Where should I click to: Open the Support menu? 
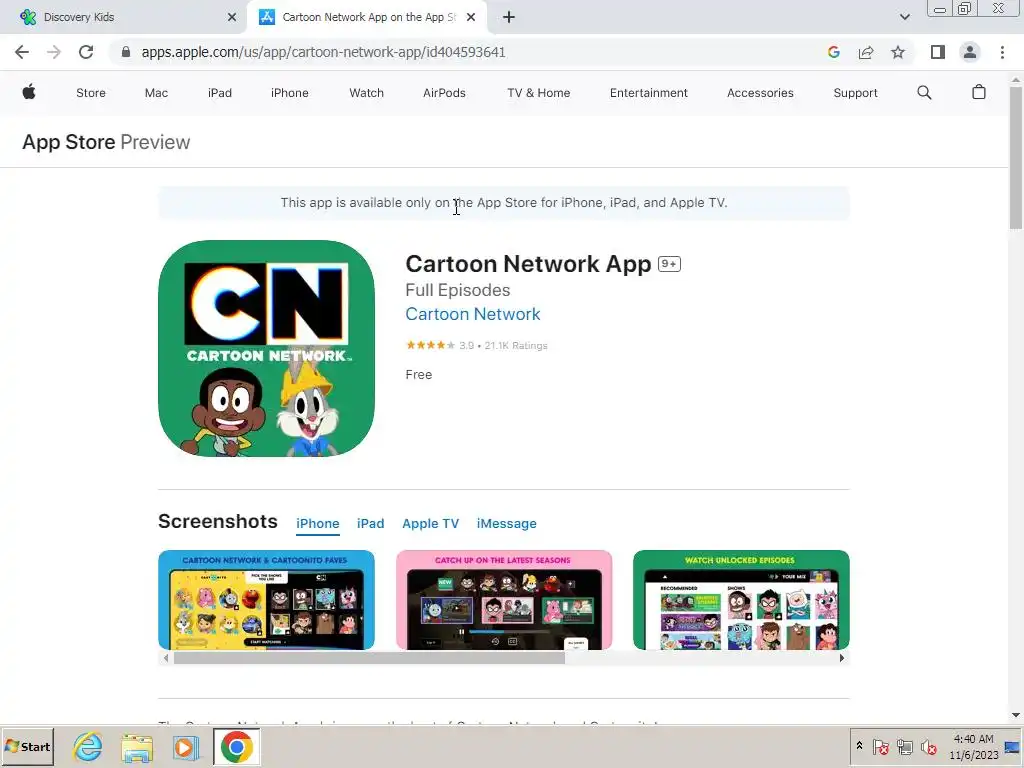[856, 93]
